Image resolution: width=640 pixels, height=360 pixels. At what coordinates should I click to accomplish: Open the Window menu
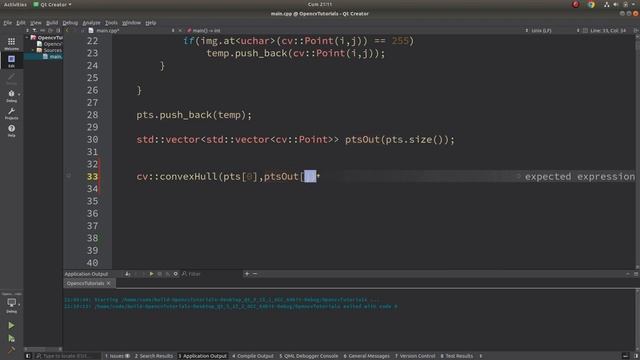[x=131, y=23]
